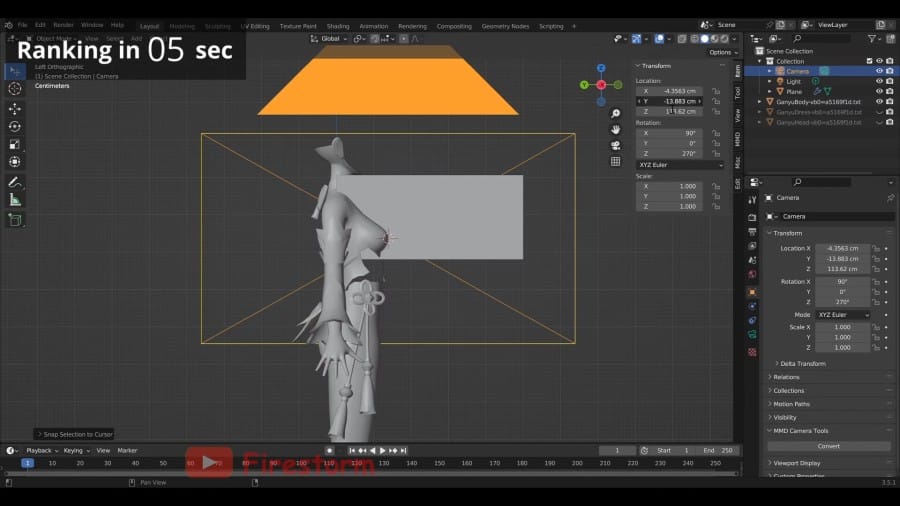This screenshot has height=506, width=900.
Task: Open the Global transform orientation dropdown
Action: pyautogui.click(x=329, y=38)
